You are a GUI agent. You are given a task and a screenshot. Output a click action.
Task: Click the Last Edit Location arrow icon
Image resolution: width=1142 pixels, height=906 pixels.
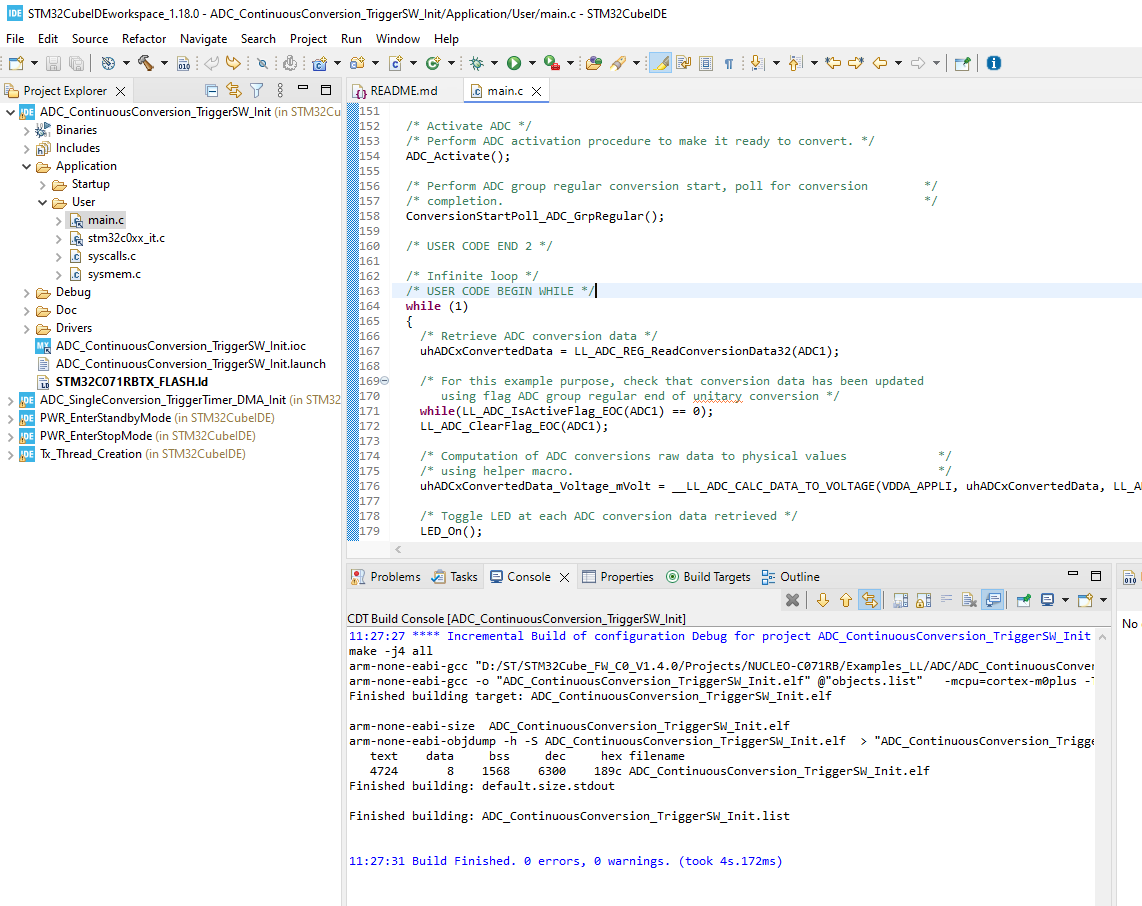(832, 63)
